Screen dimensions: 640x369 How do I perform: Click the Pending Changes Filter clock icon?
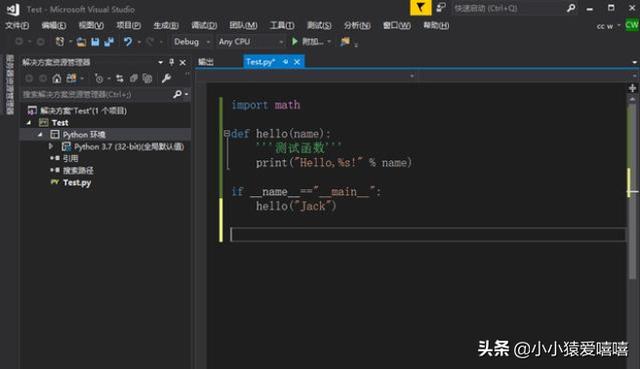[99, 78]
